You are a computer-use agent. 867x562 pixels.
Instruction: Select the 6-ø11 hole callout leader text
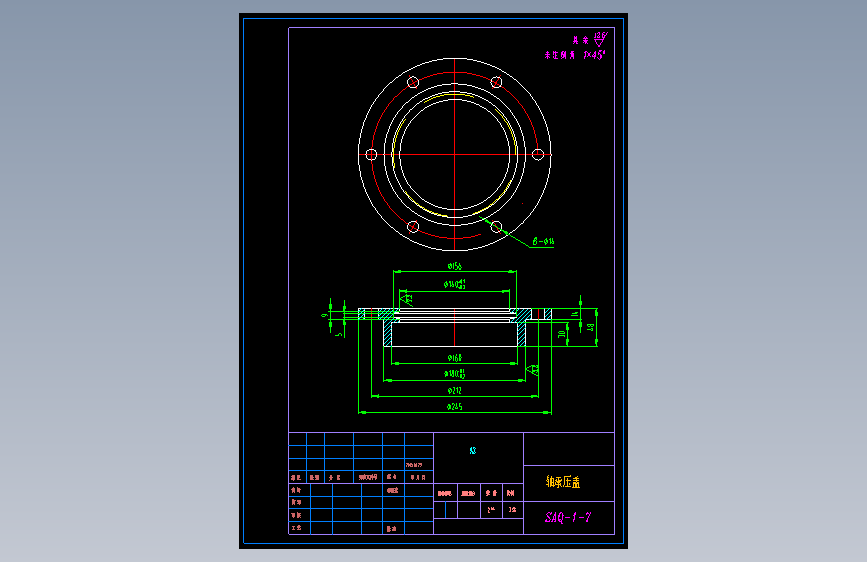(543, 241)
